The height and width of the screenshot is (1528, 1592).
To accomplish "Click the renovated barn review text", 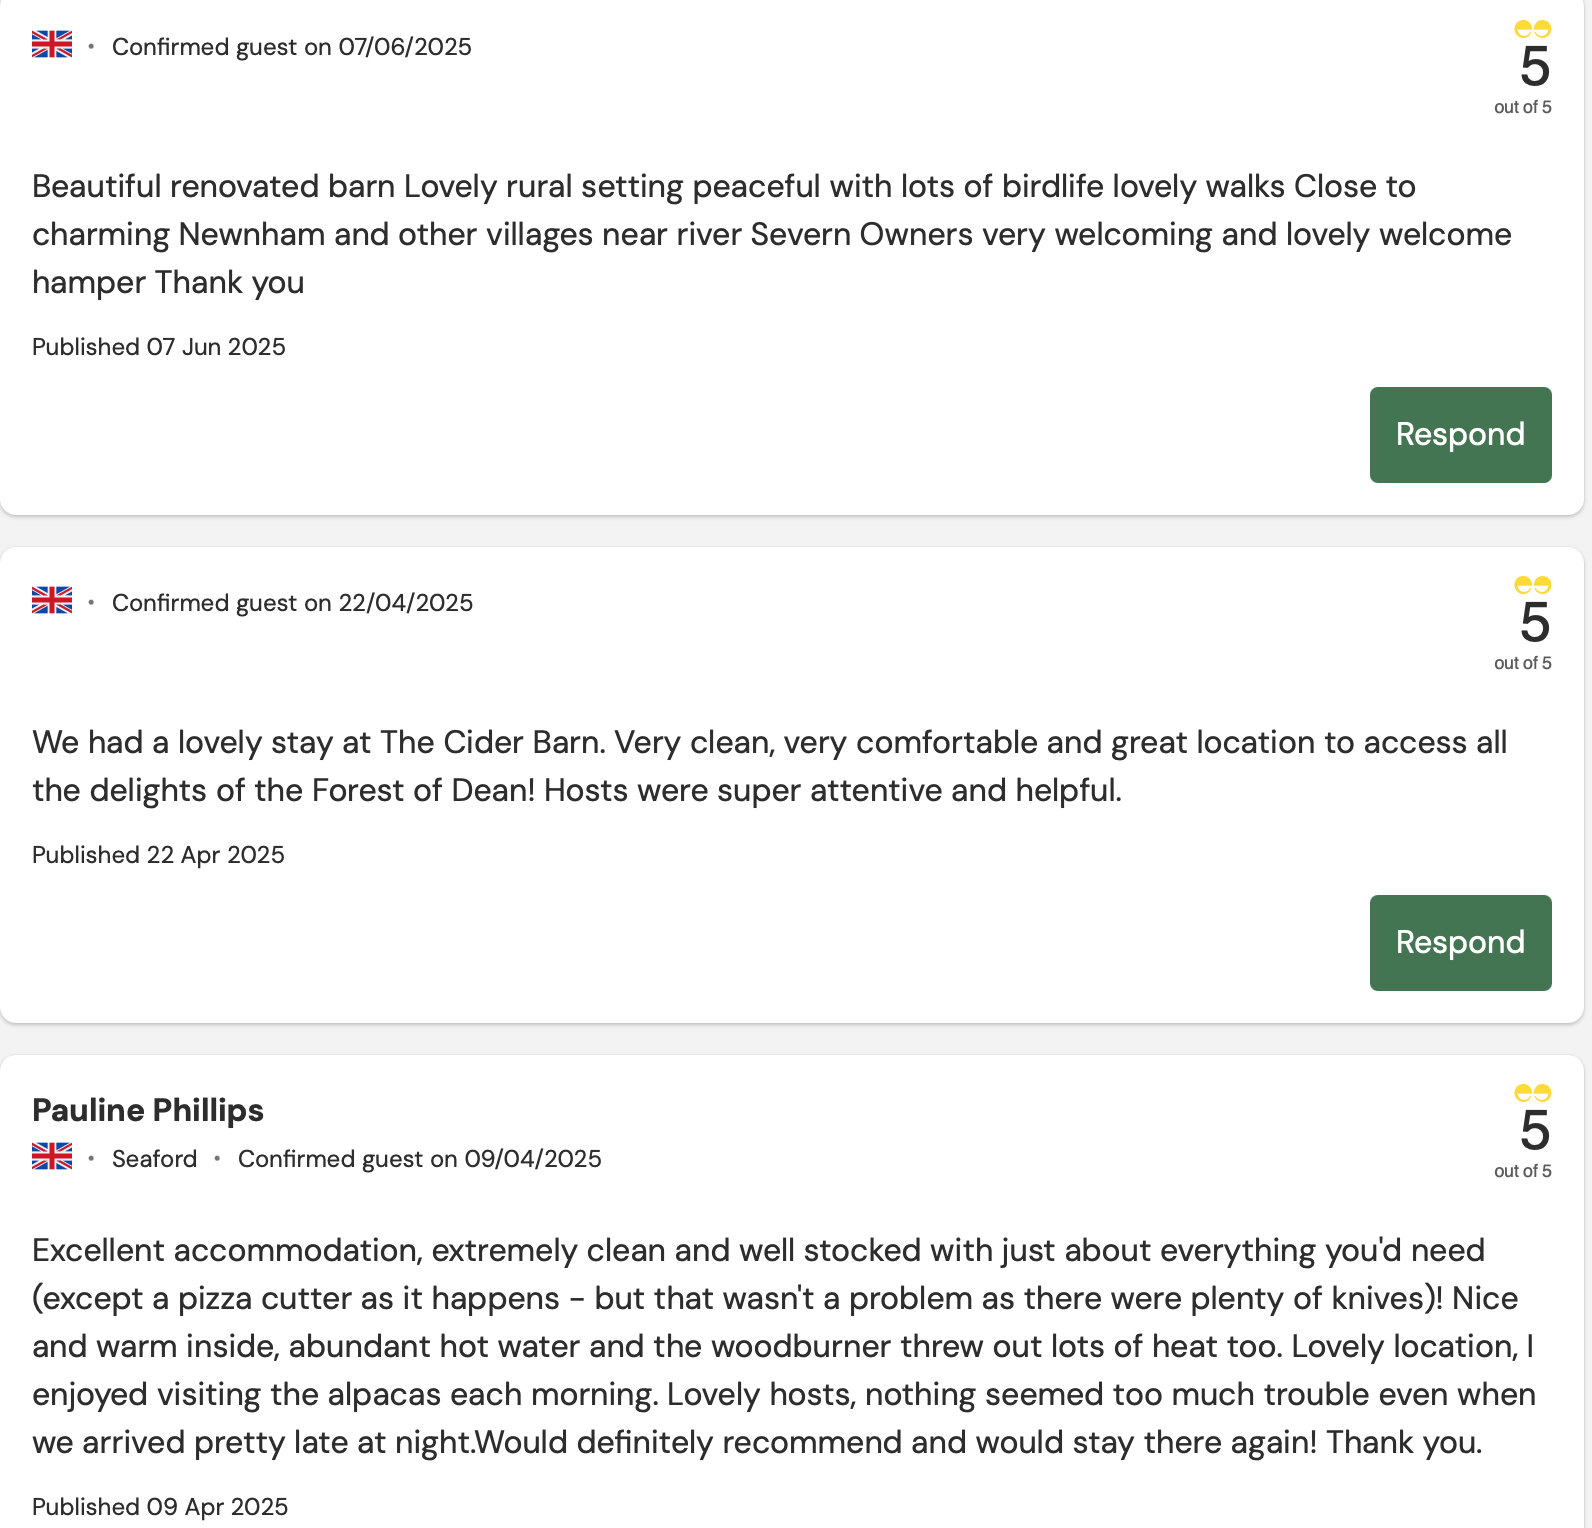I will pos(772,234).
